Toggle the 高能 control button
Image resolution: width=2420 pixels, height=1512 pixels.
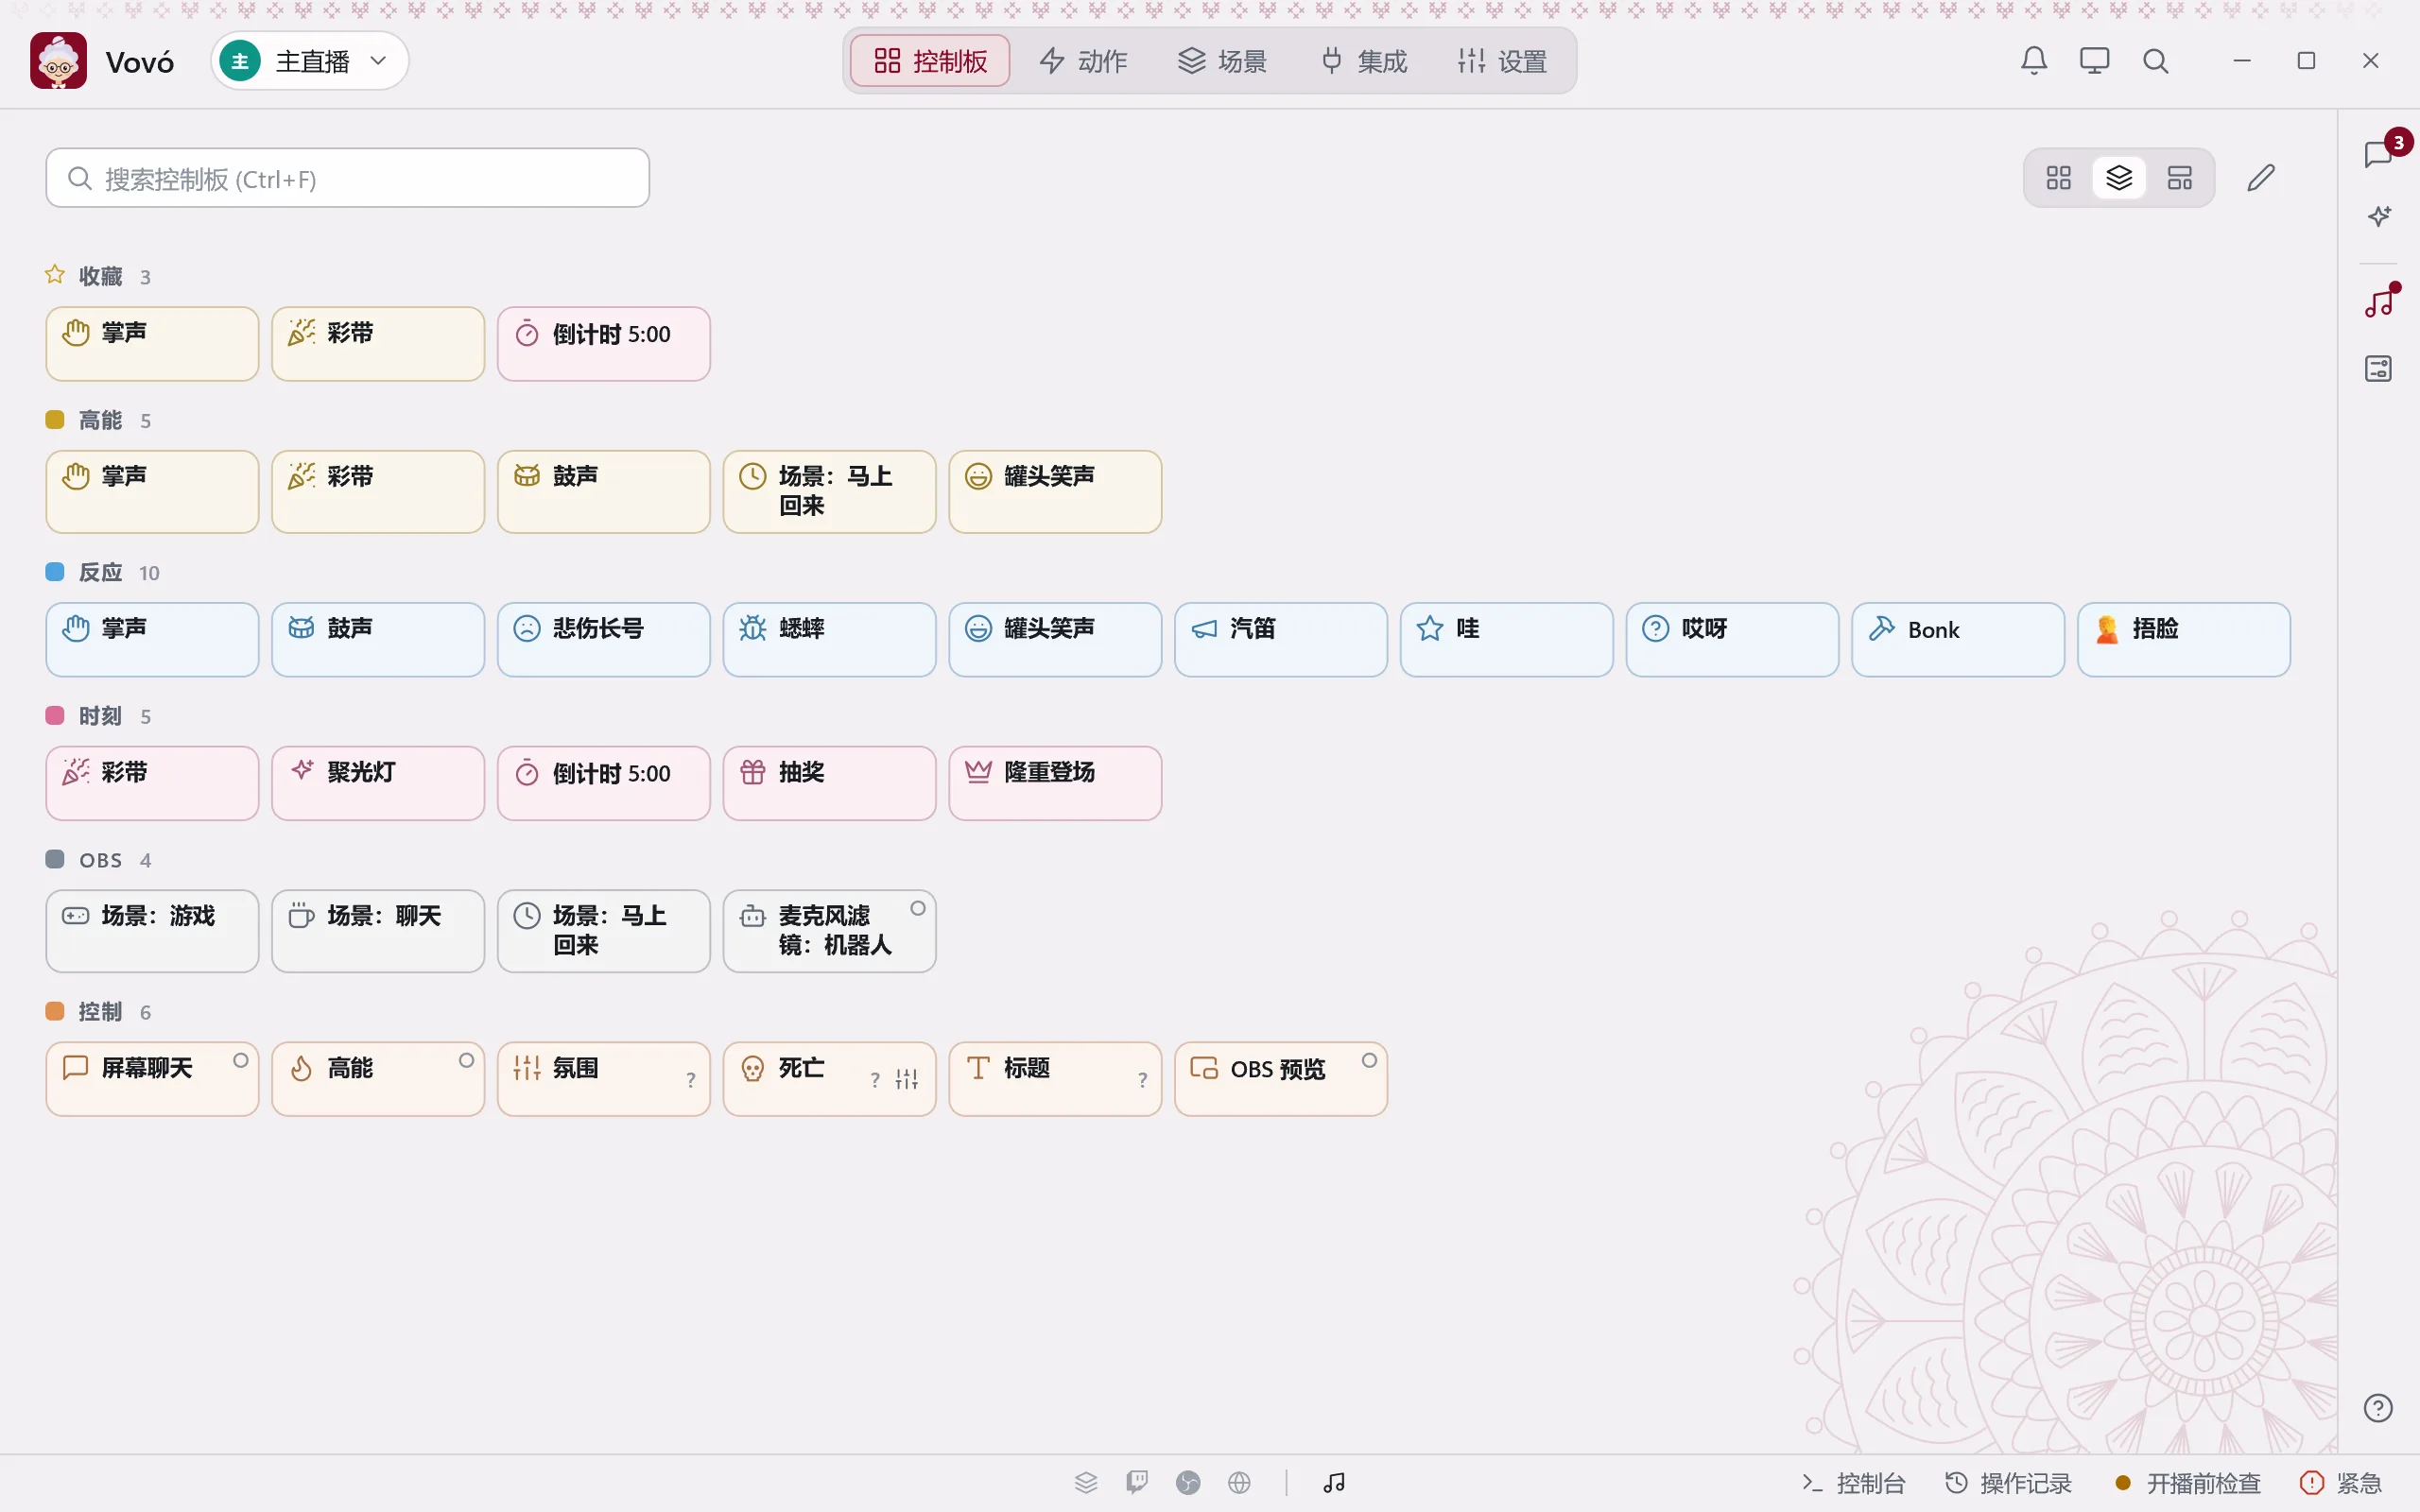(x=378, y=1079)
